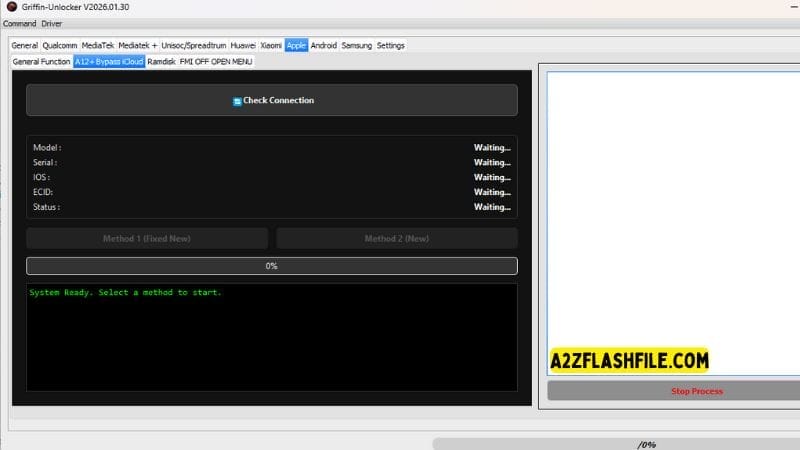
Task: Click the Serial: label
Action: (45, 162)
